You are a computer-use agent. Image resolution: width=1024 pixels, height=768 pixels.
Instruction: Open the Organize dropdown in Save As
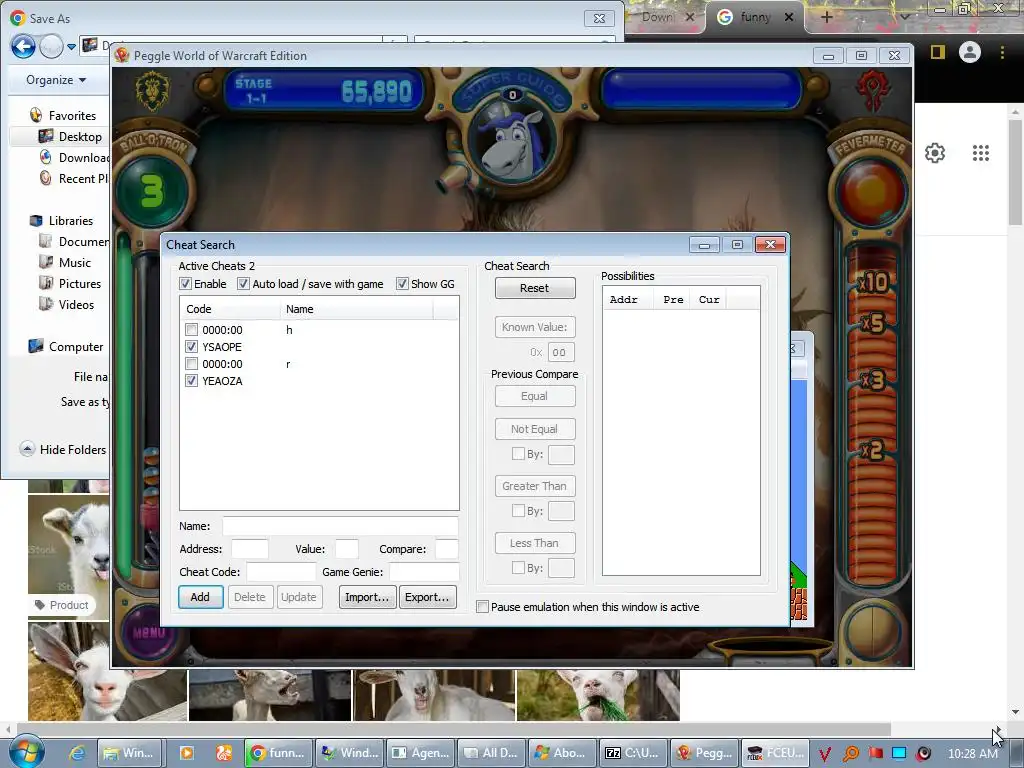tap(56, 80)
